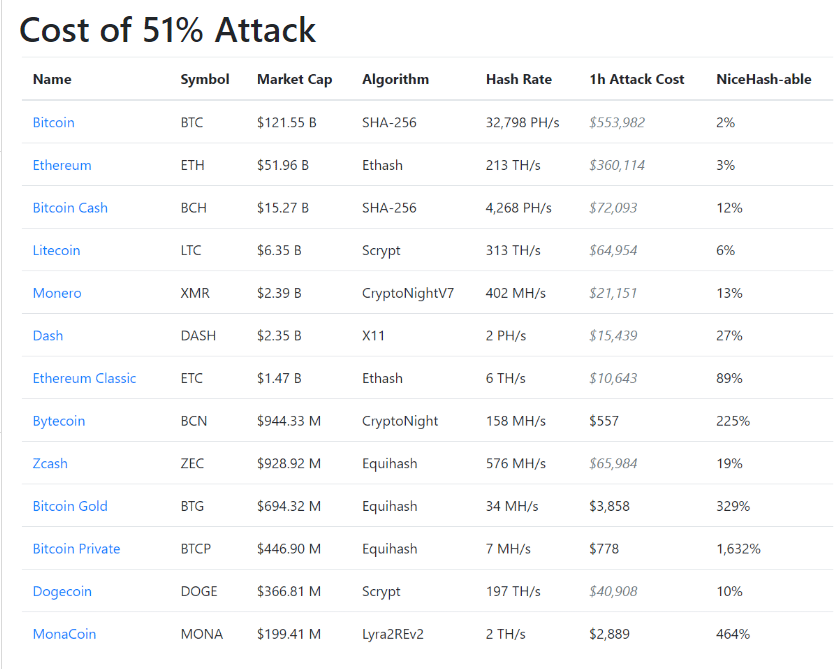Click the Symbol column header
The image size is (839, 669).
(x=205, y=79)
